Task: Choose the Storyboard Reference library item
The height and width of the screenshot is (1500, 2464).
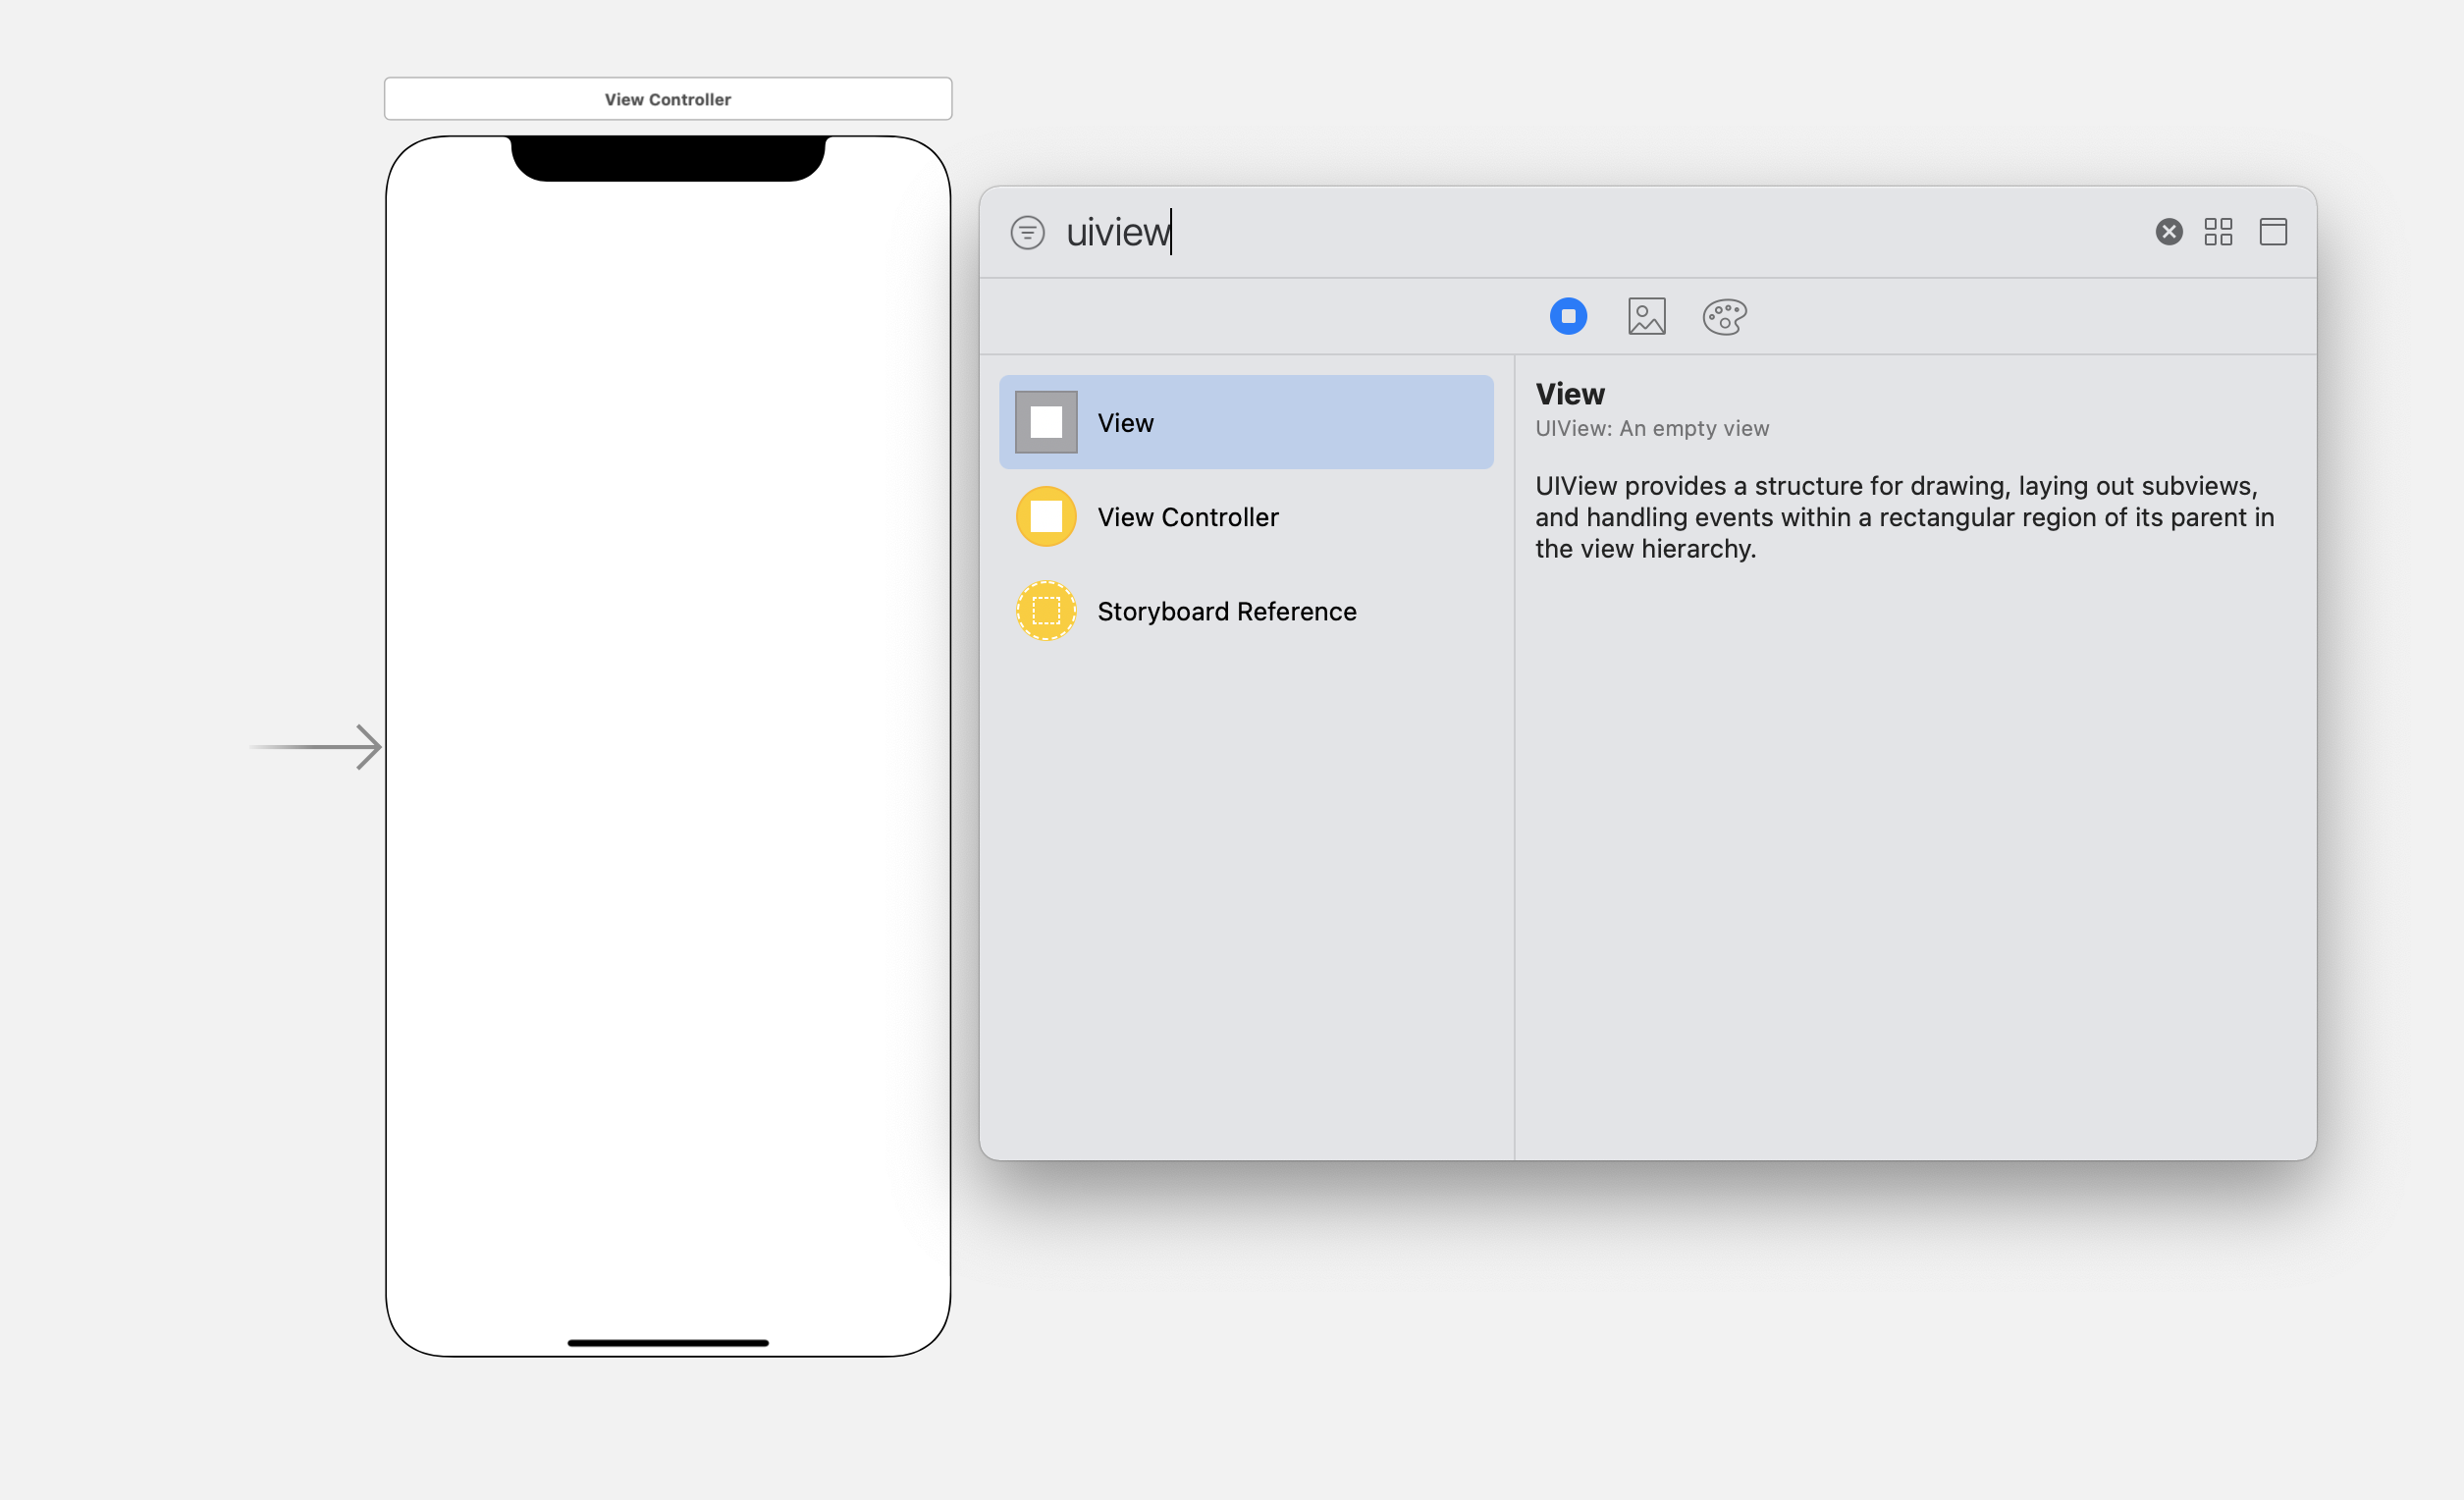Action: [x=1226, y=611]
